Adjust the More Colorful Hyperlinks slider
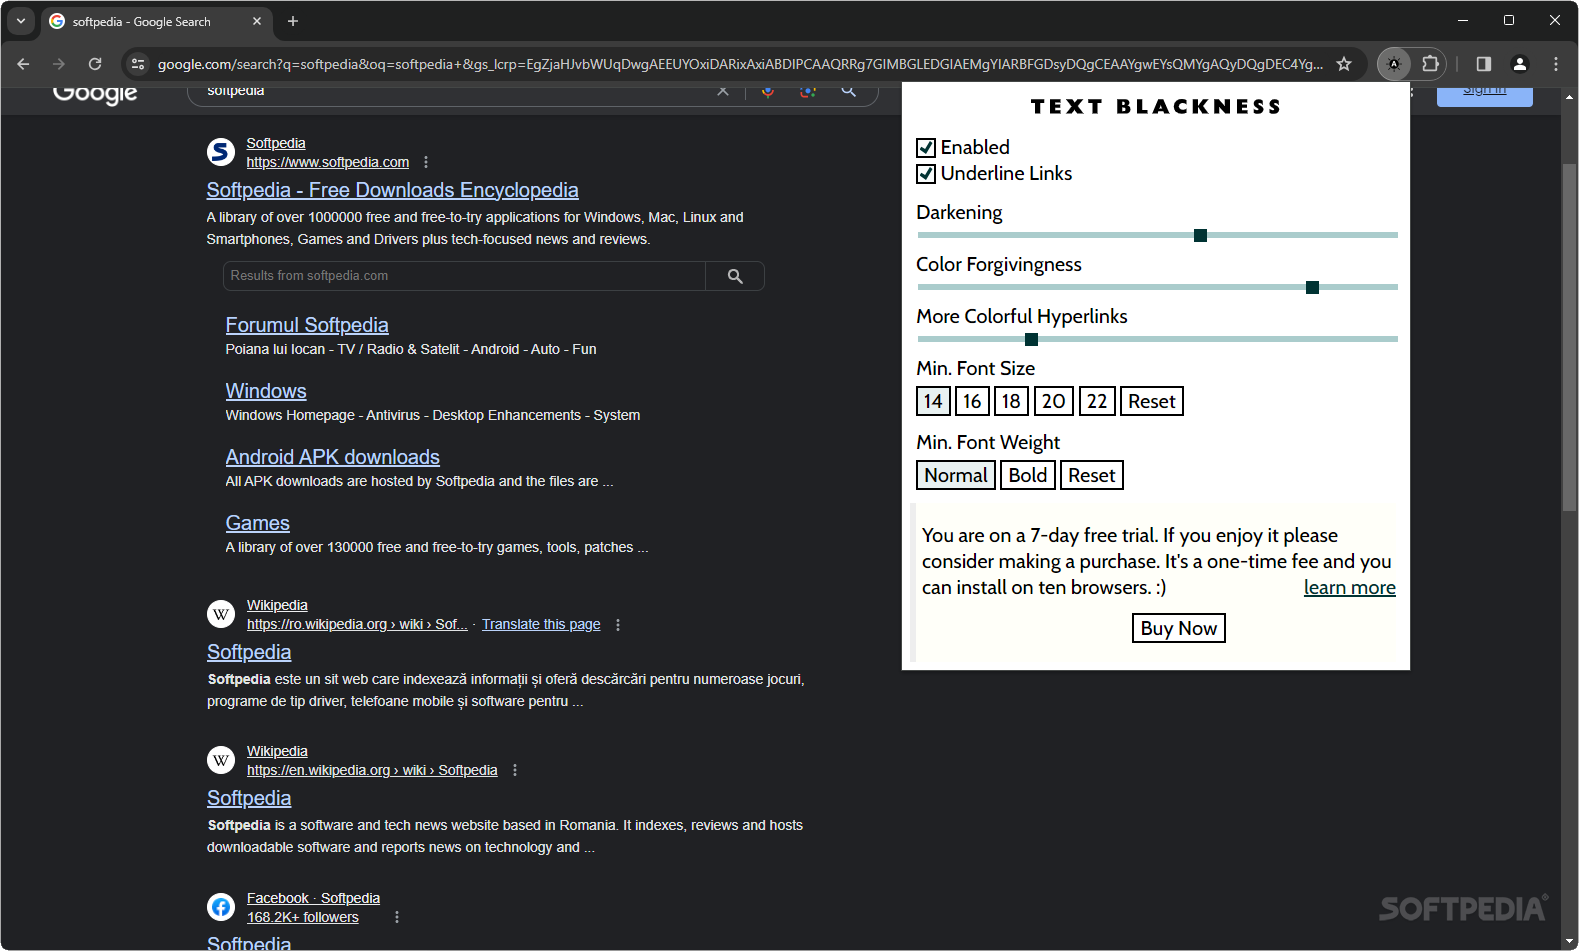This screenshot has width=1579, height=951. click(1157, 339)
